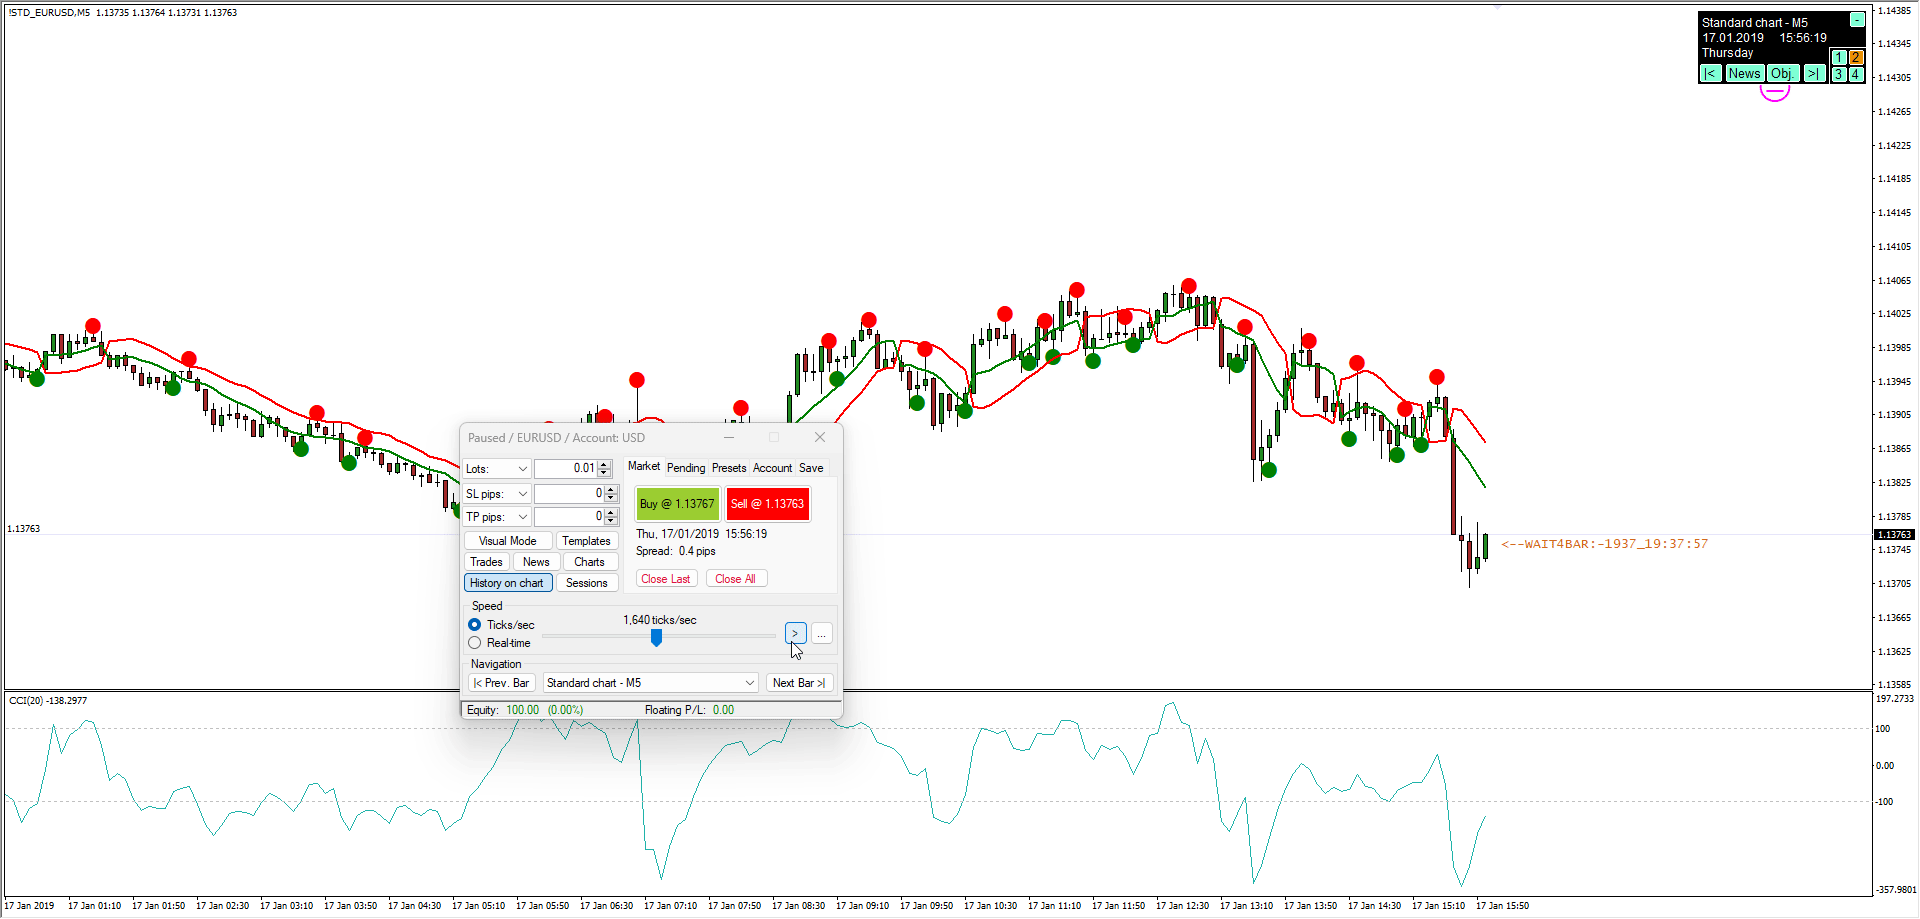Viewport: 1920px width, 919px height.
Task: Collapse the info panel with the '-' button
Action: (x=1857, y=20)
